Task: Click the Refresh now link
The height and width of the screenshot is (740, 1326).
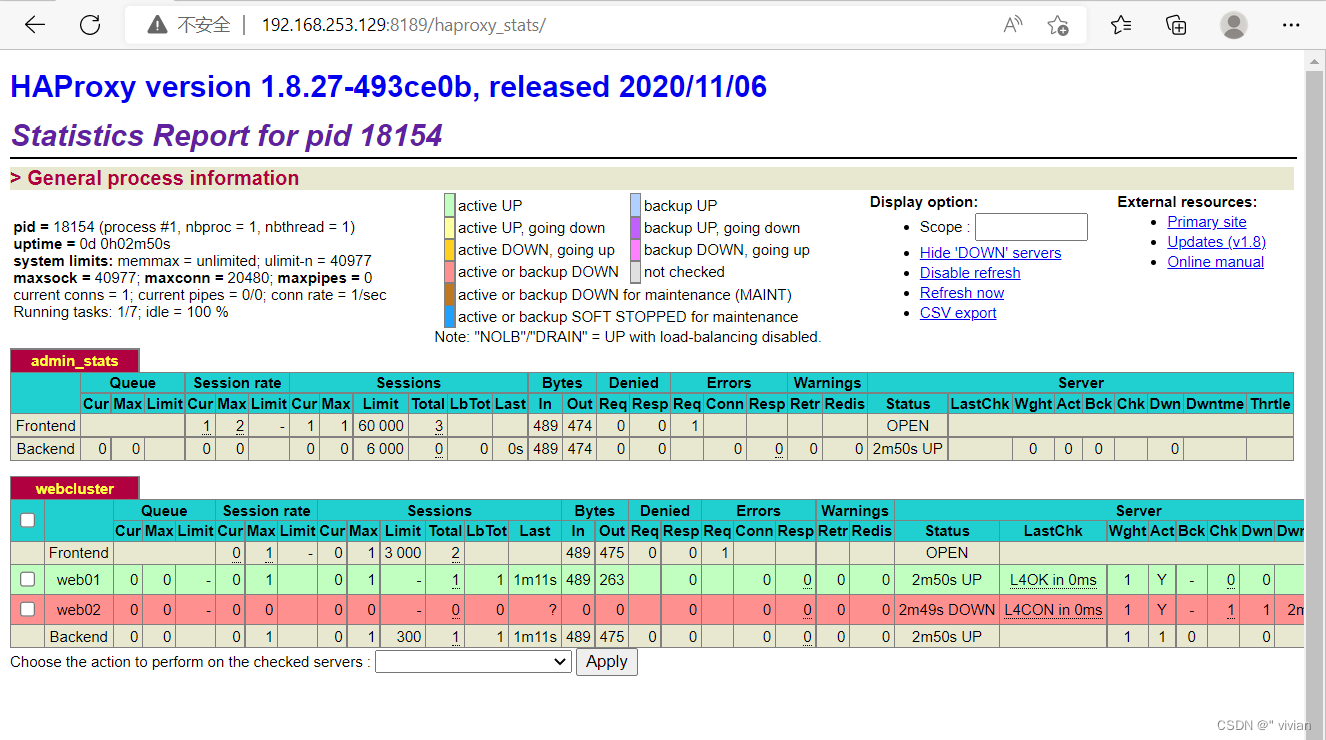Action: click(961, 292)
